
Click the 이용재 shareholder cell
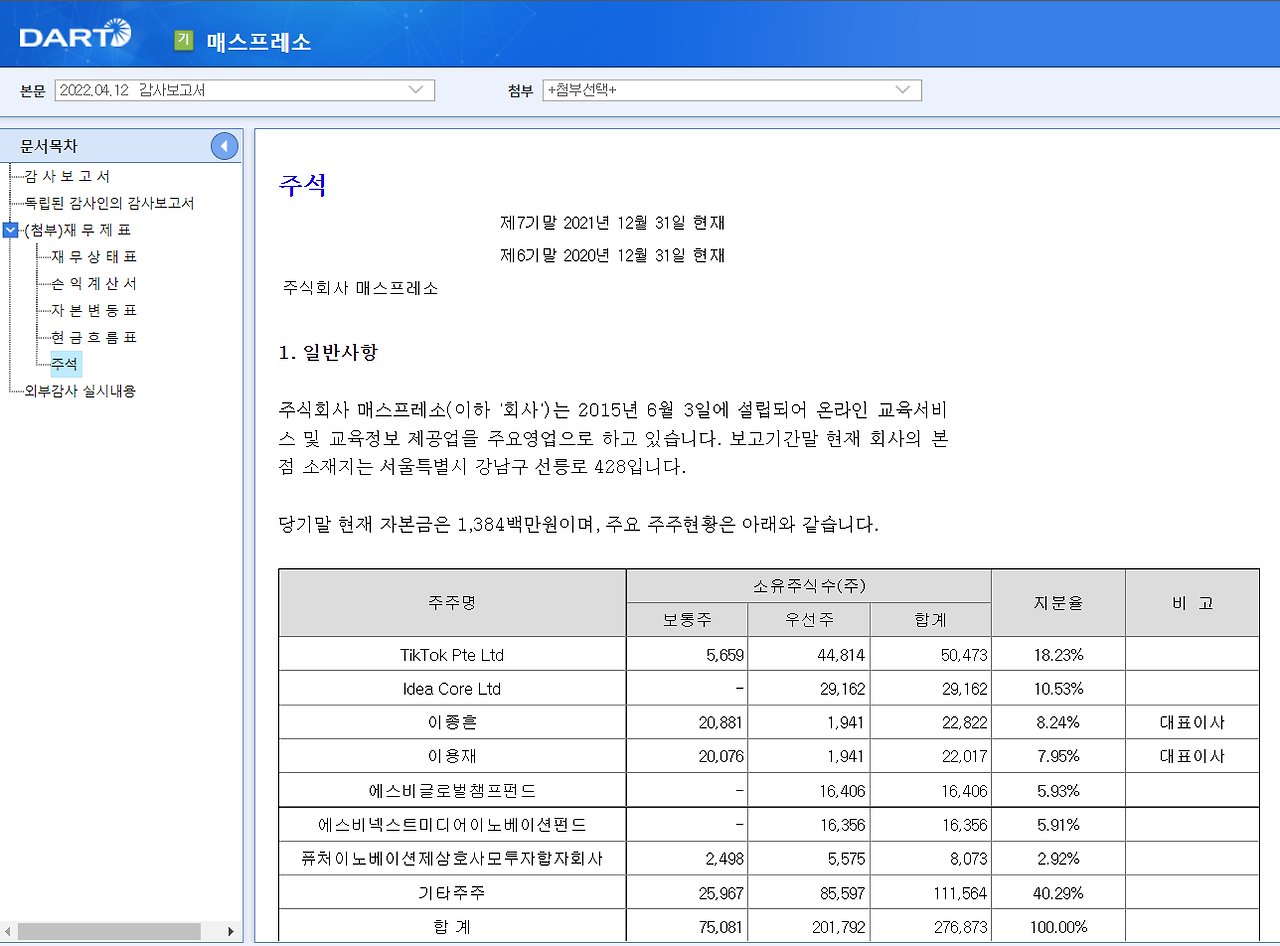tap(452, 757)
